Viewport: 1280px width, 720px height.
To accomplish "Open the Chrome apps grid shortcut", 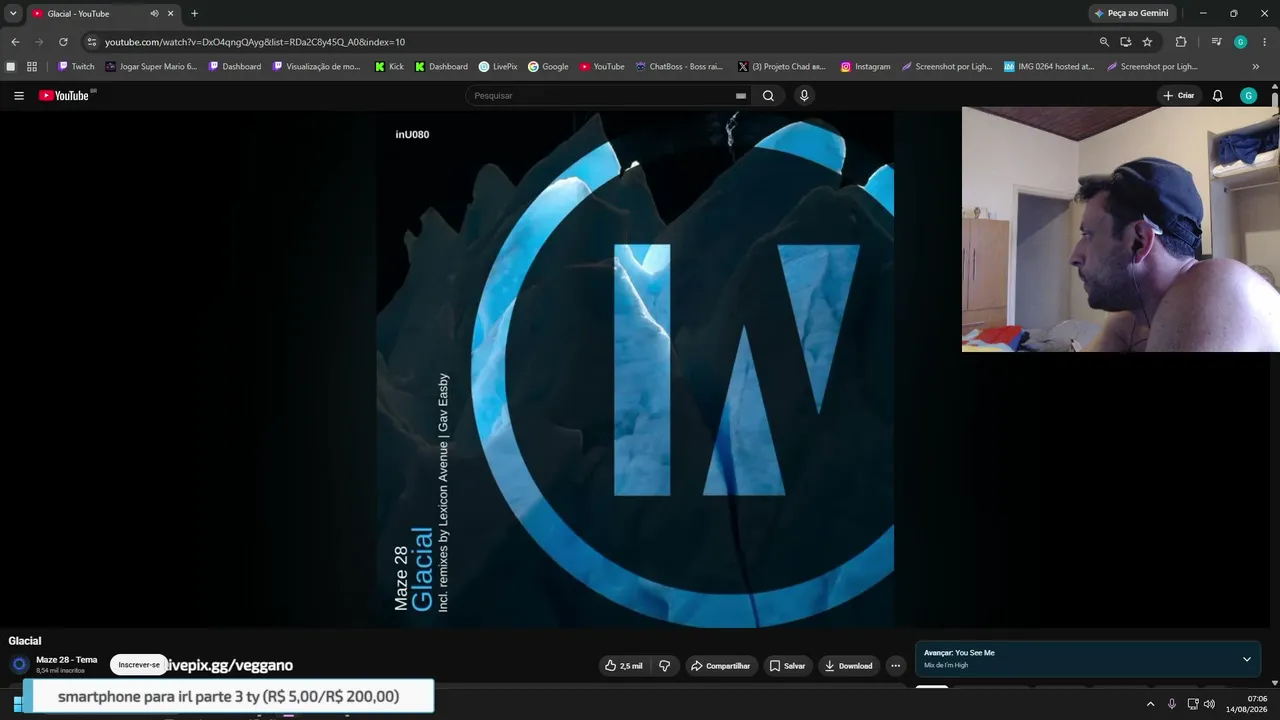I will 32,67.
